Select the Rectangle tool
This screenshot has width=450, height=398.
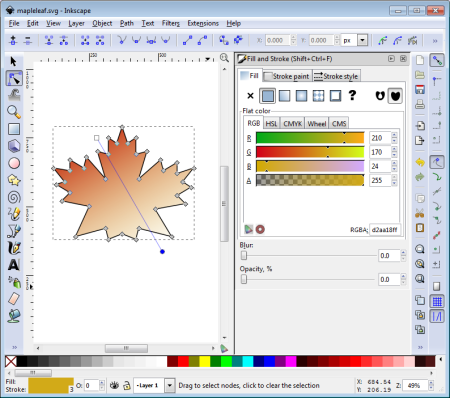point(14,129)
